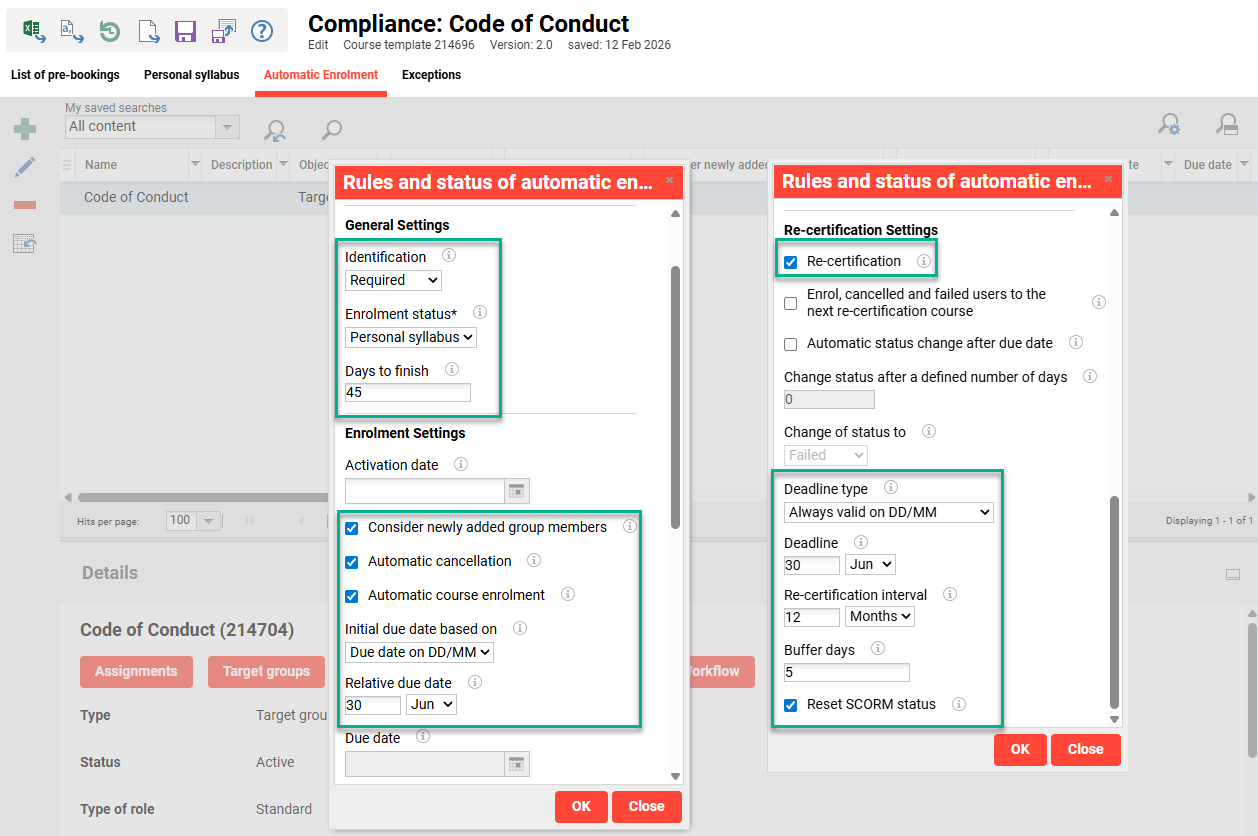The image size is (1258, 836).
Task: Enable Automatic status change after due date
Action: 791,344
